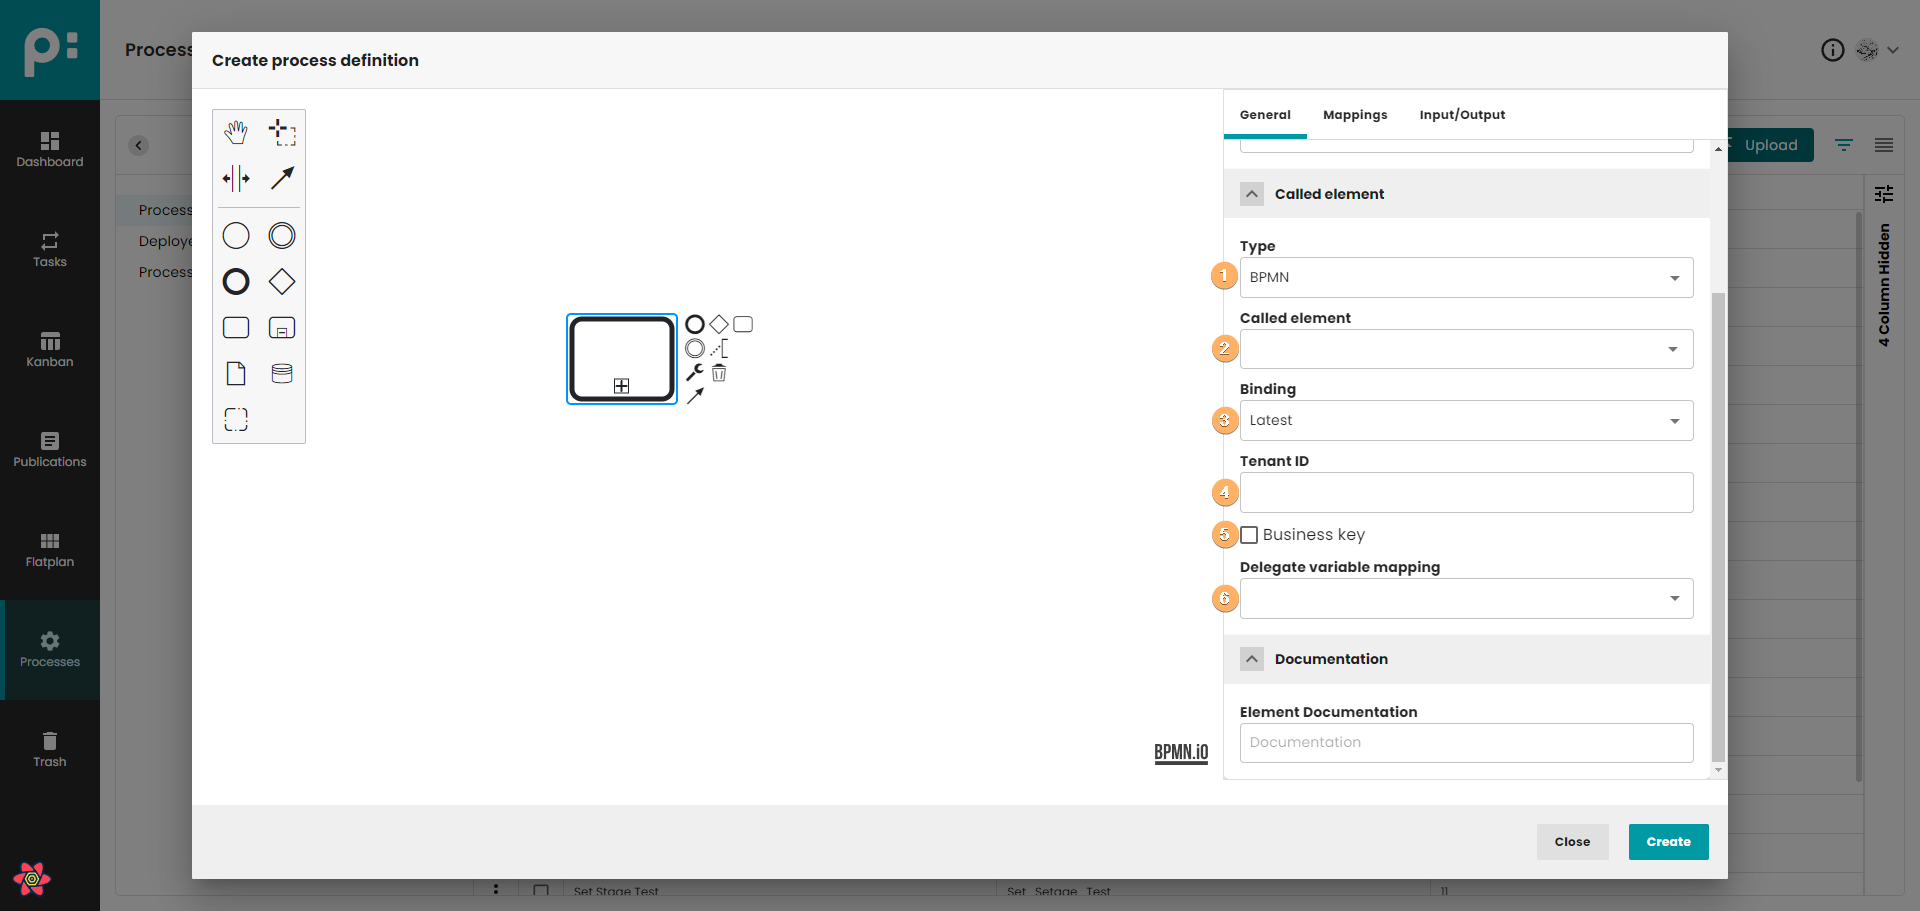The height and width of the screenshot is (911, 1920).
Task: Select the lasso tool
Action: tap(282, 132)
